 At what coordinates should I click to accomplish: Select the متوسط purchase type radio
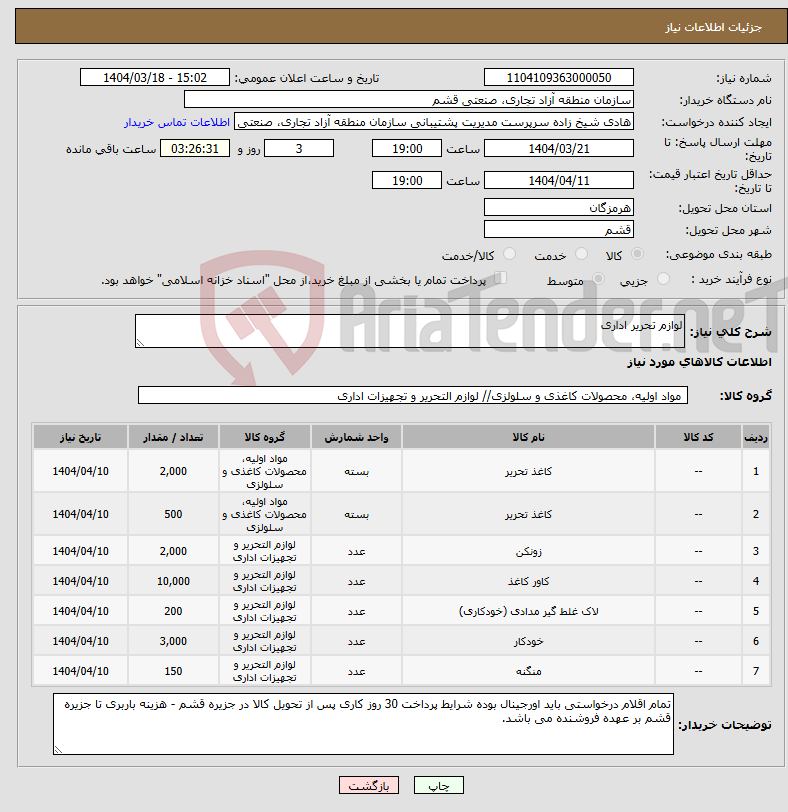click(599, 279)
